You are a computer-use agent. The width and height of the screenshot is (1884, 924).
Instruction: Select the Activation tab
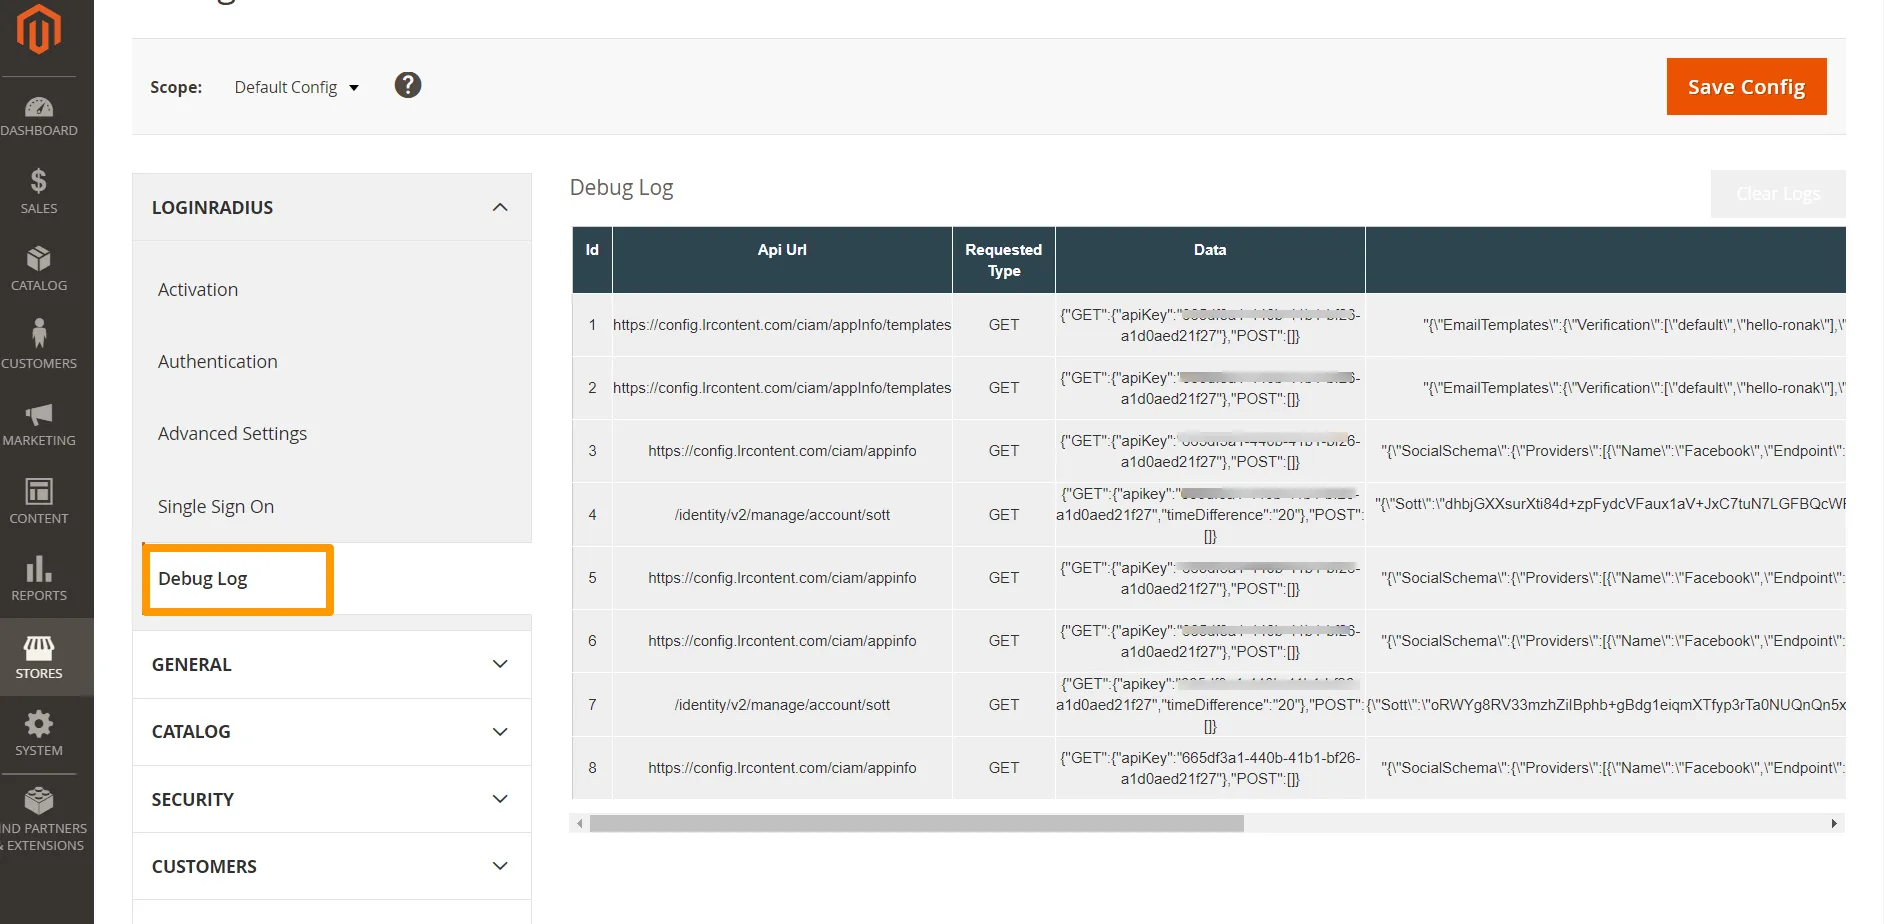pos(198,290)
